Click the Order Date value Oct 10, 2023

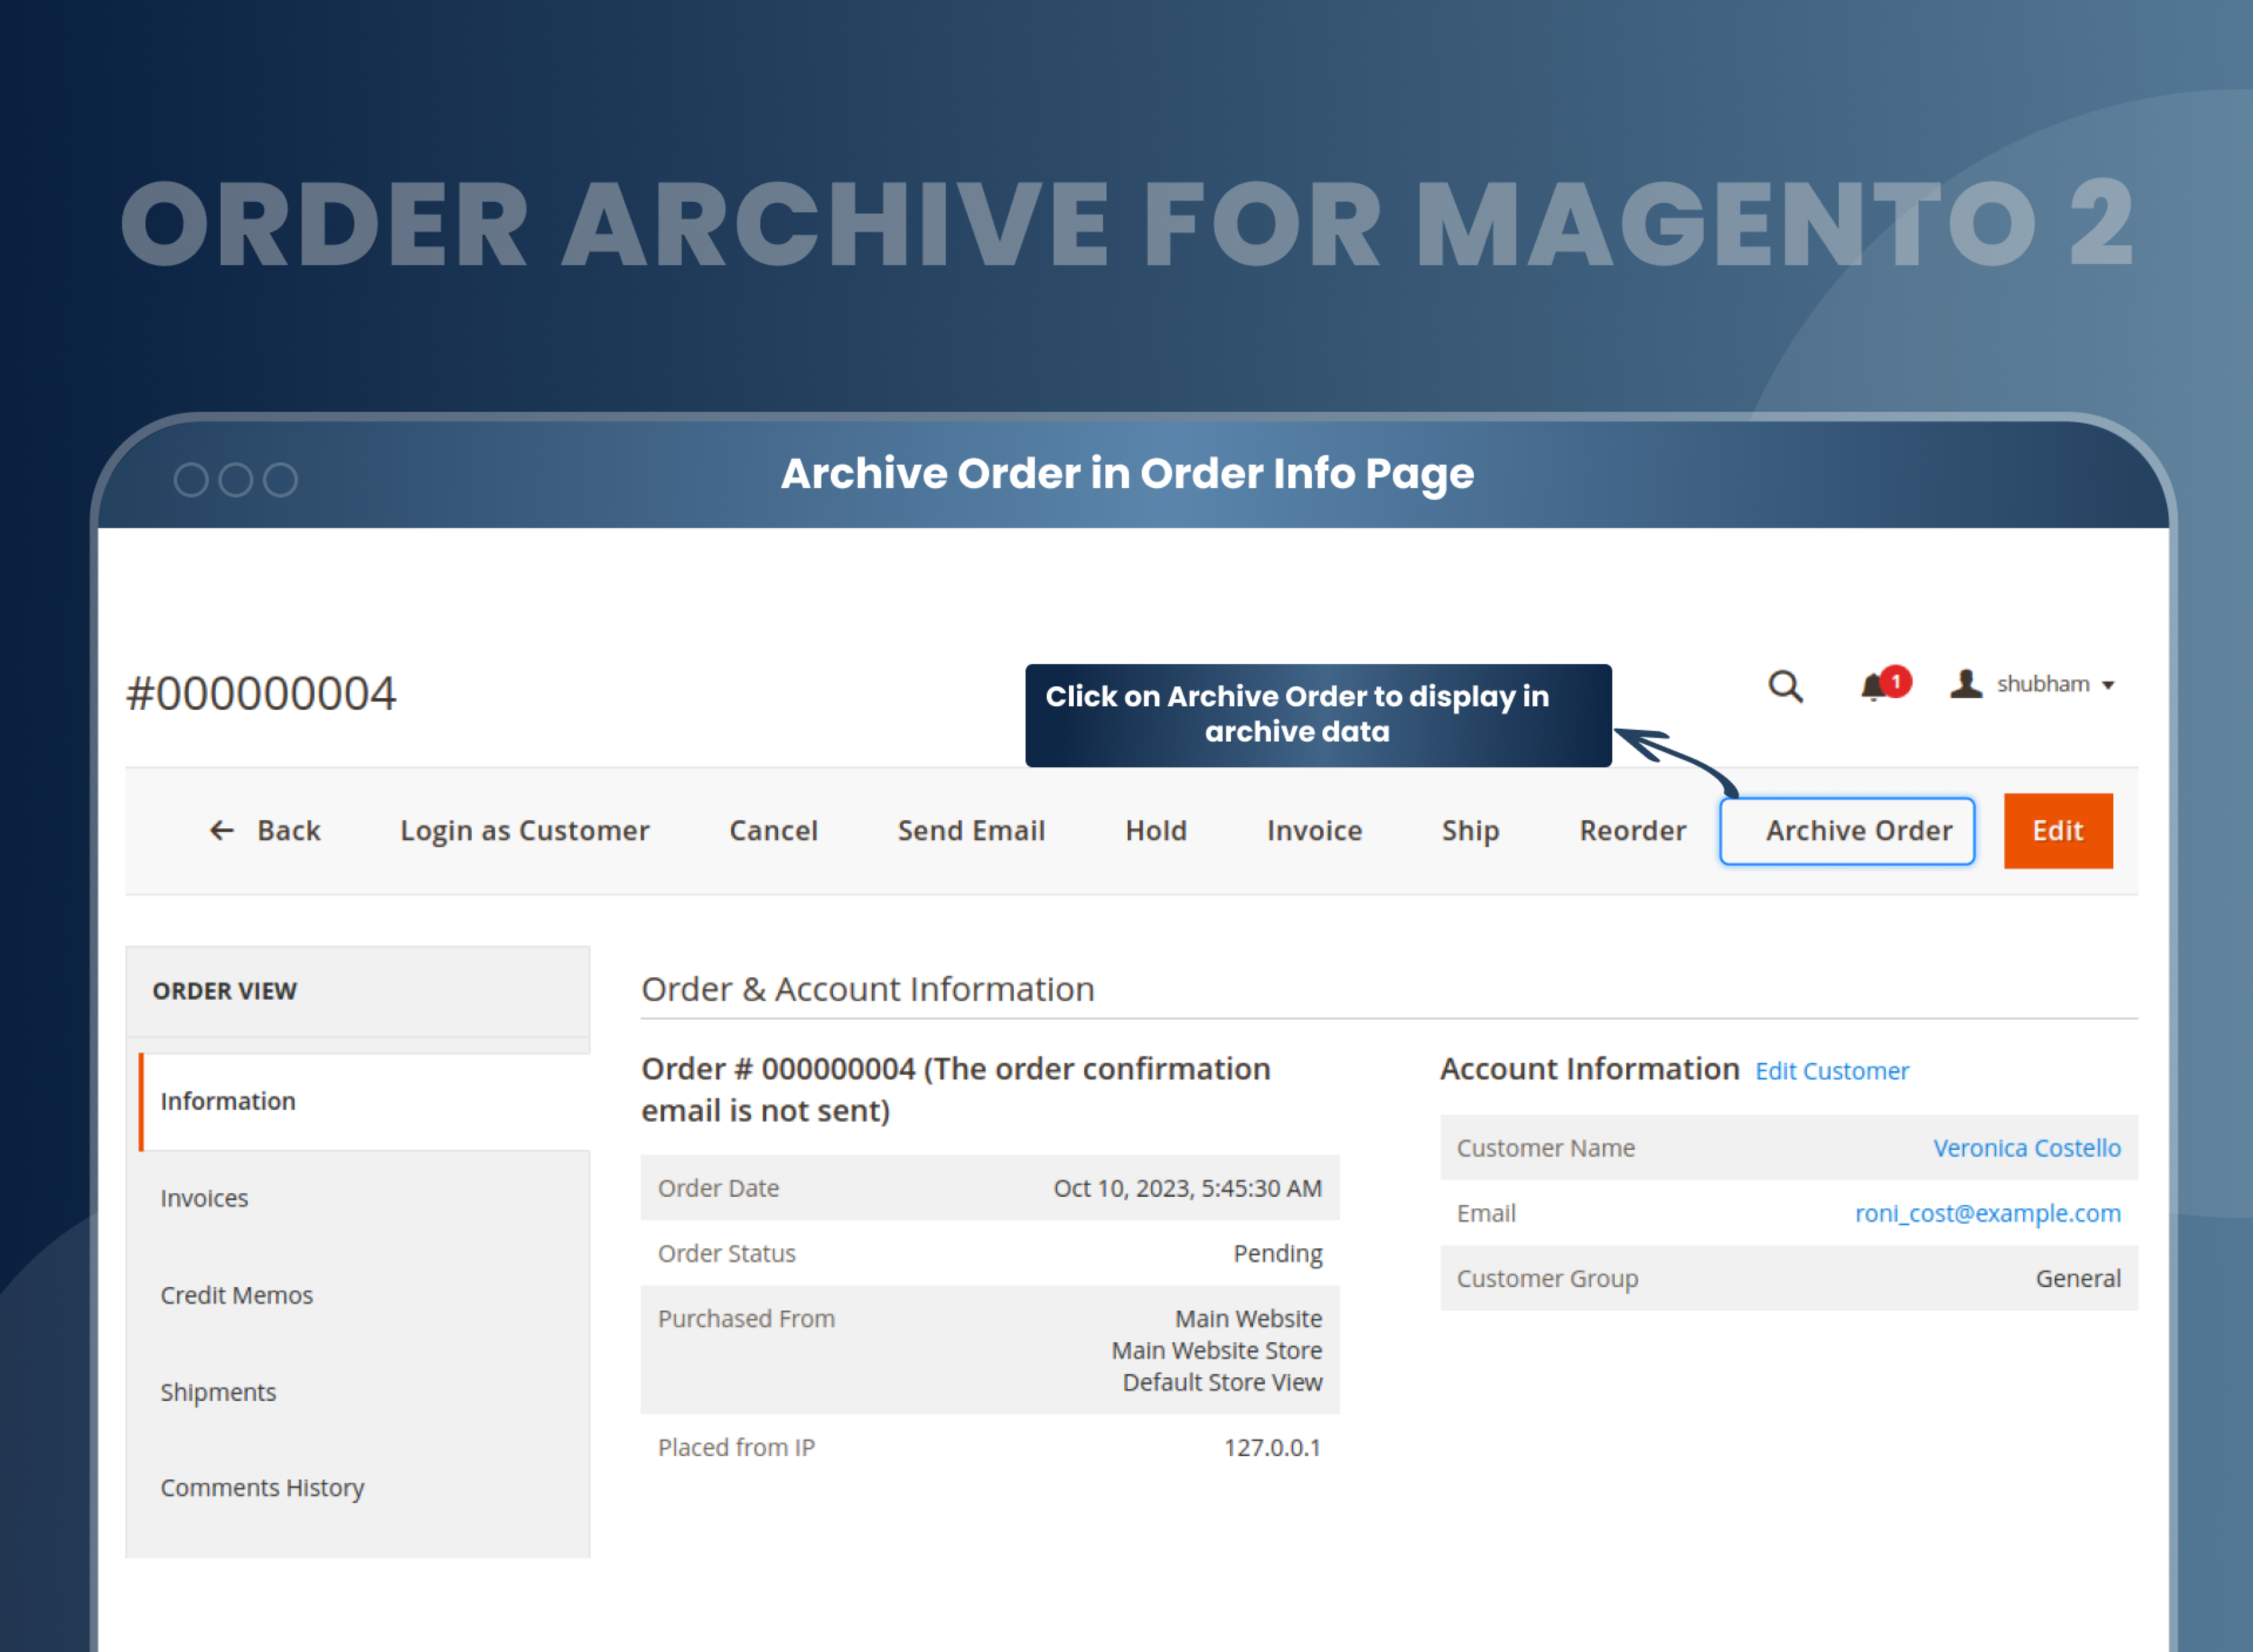coord(1187,1188)
